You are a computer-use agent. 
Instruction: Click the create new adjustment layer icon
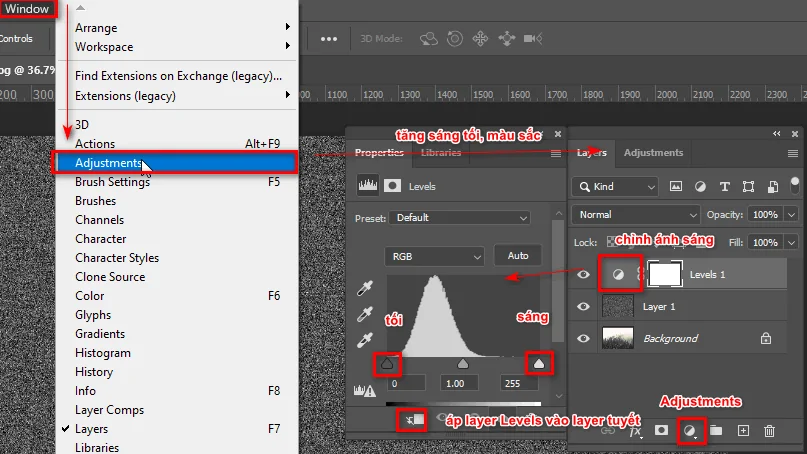pyautogui.click(x=689, y=430)
